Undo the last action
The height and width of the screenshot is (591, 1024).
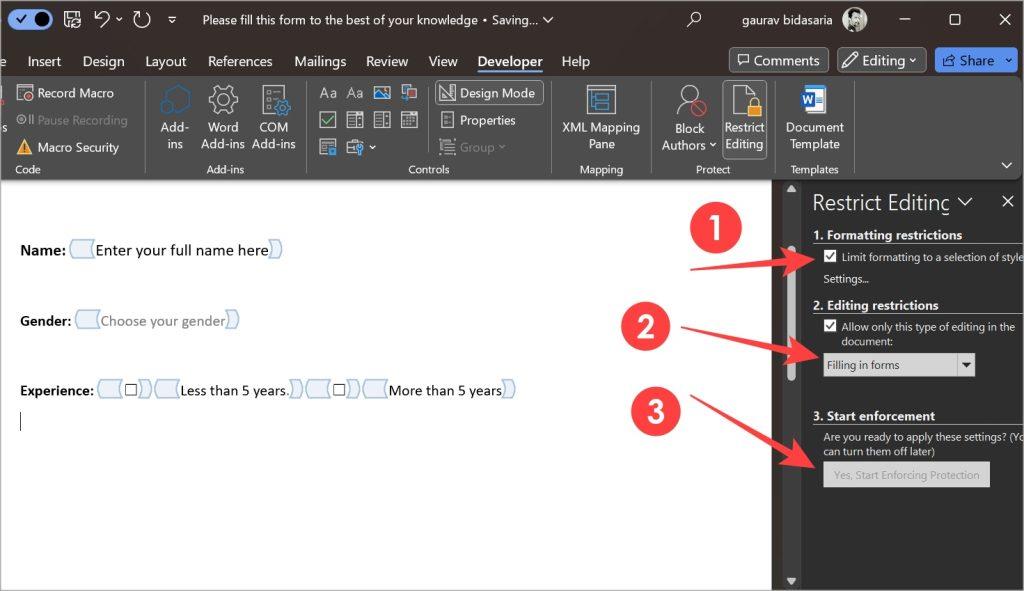(x=102, y=20)
